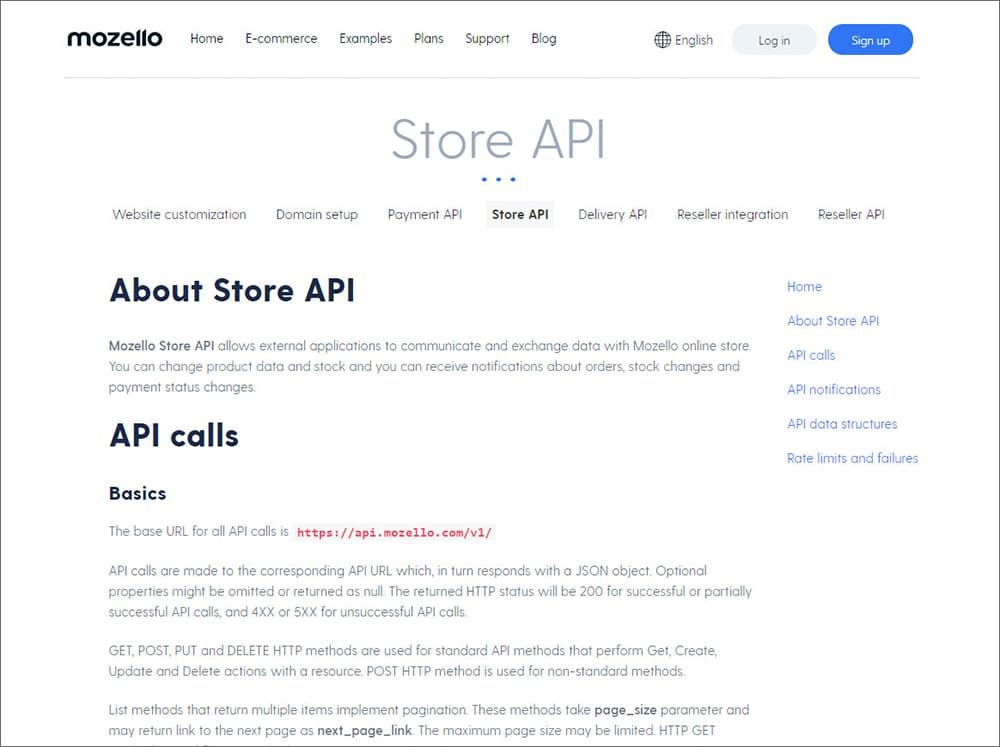Click the https://api.mozello.com/v1/ base URL code
This screenshot has width=1000, height=747.
(x=394, y=533)
